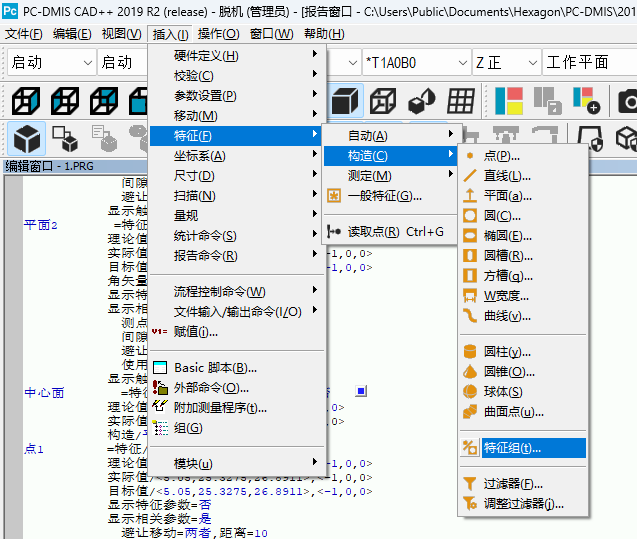This screenshot has height=539, width=637.
Task: Click the 工作平面 workplane field
Action: point(588,62)
